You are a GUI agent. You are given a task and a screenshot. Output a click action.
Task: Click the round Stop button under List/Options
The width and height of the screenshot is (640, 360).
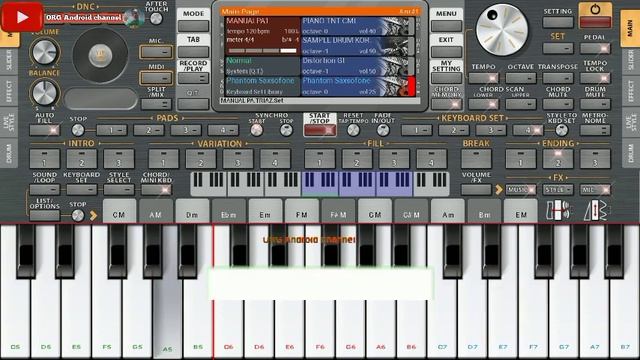click(x=78, y=216)
